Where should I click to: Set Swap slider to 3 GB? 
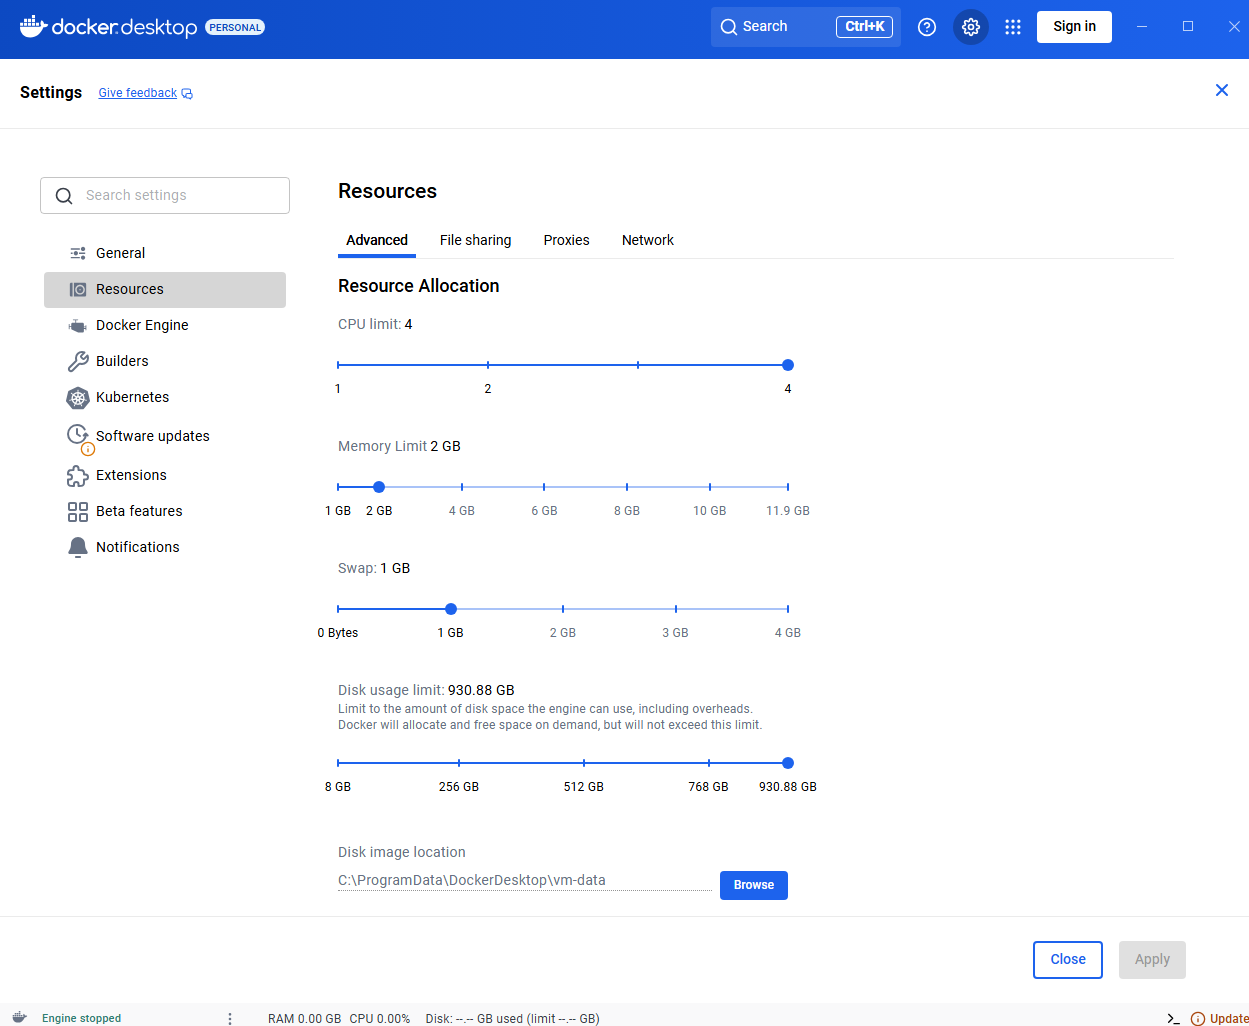tap(676, 609)
